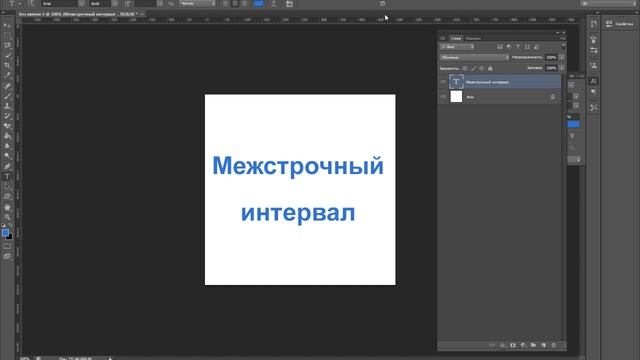640x360 pixels.
Task: Lock all for the selected layer
Action: point(490,69)
